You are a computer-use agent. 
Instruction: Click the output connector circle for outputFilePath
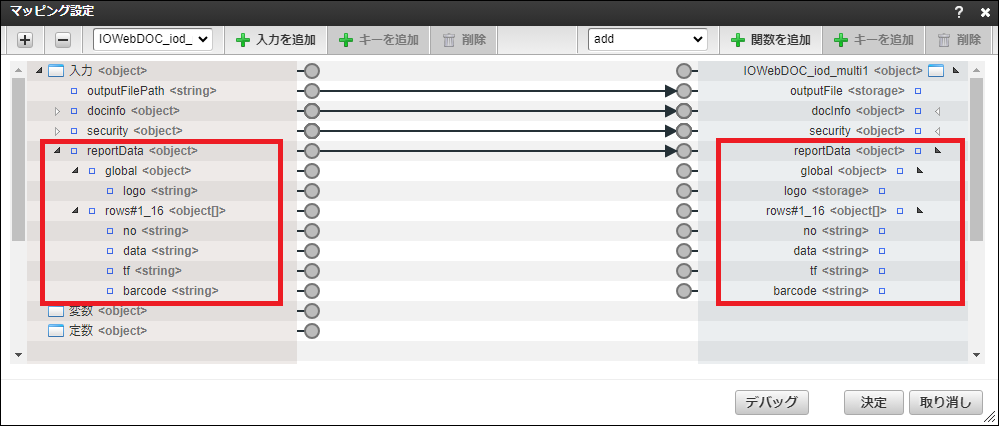pyautogui.click(x=311, y=91)
